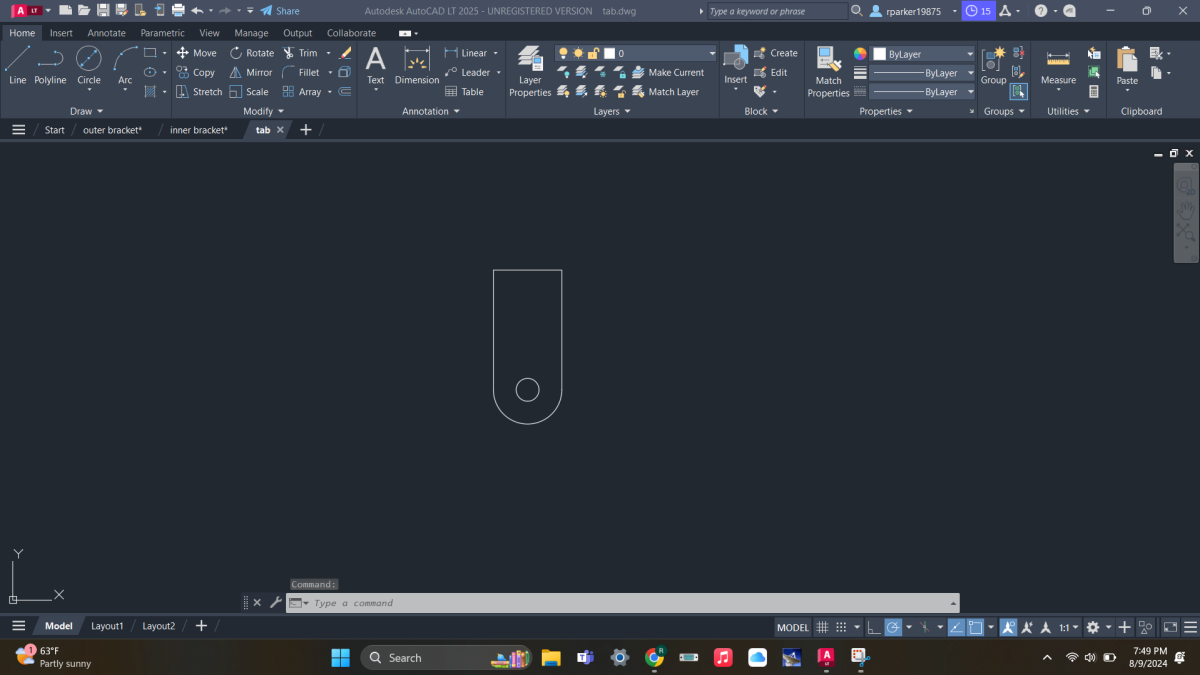Screen dimensions: 1200x675
Task: Open the annotation scale 1:1 dropdown
Action: click(x=1069, y=627)
